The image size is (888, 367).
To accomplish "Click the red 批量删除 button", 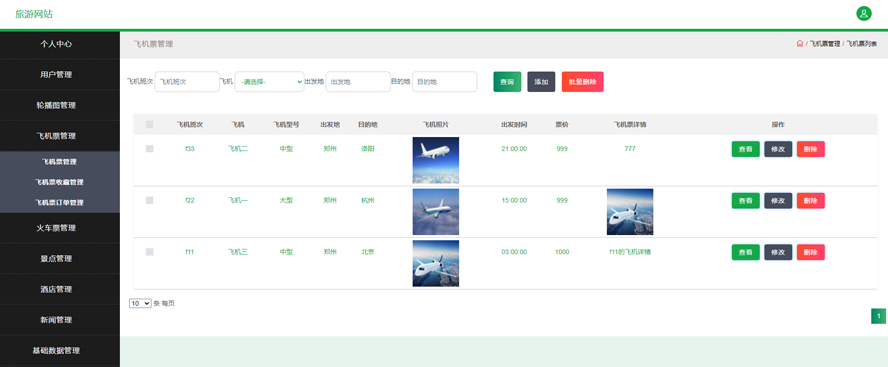I will pos(583,82).
